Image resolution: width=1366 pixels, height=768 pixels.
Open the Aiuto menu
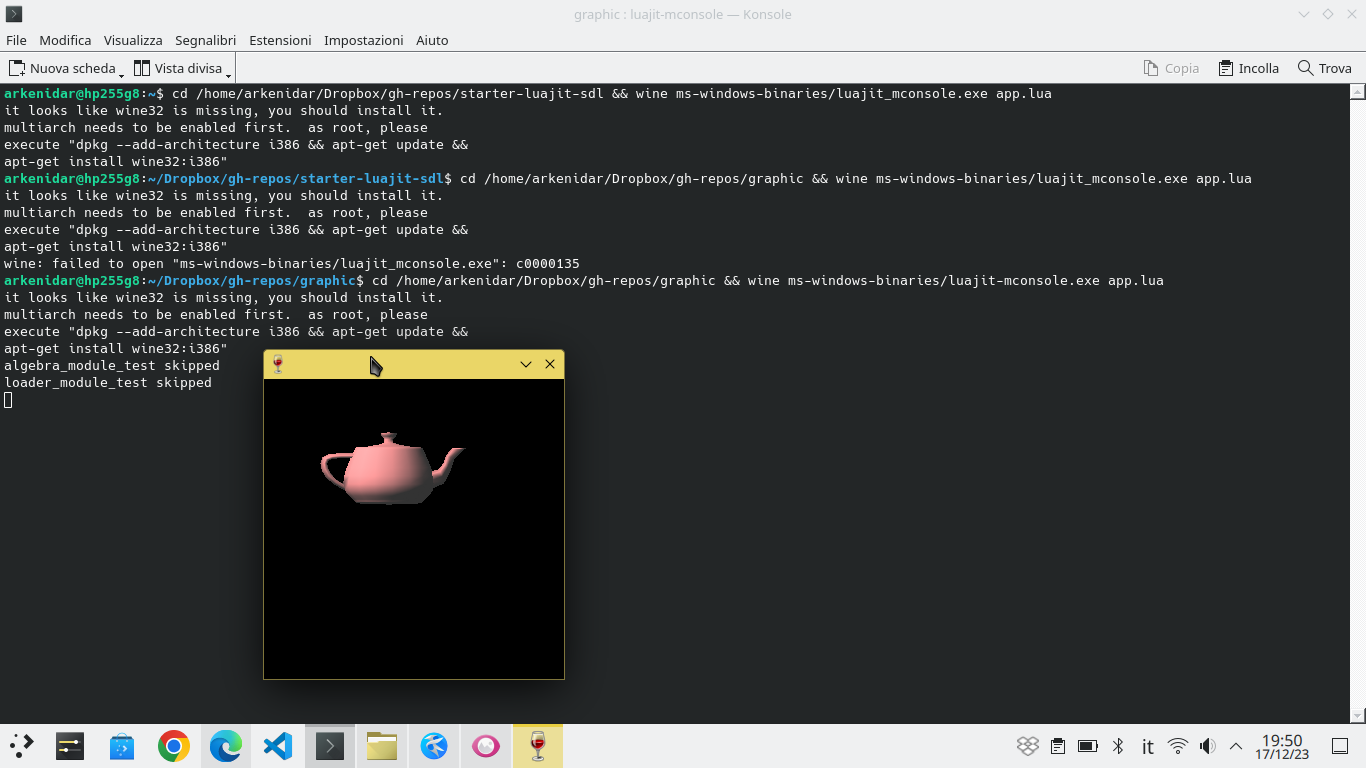coord(432,40)
